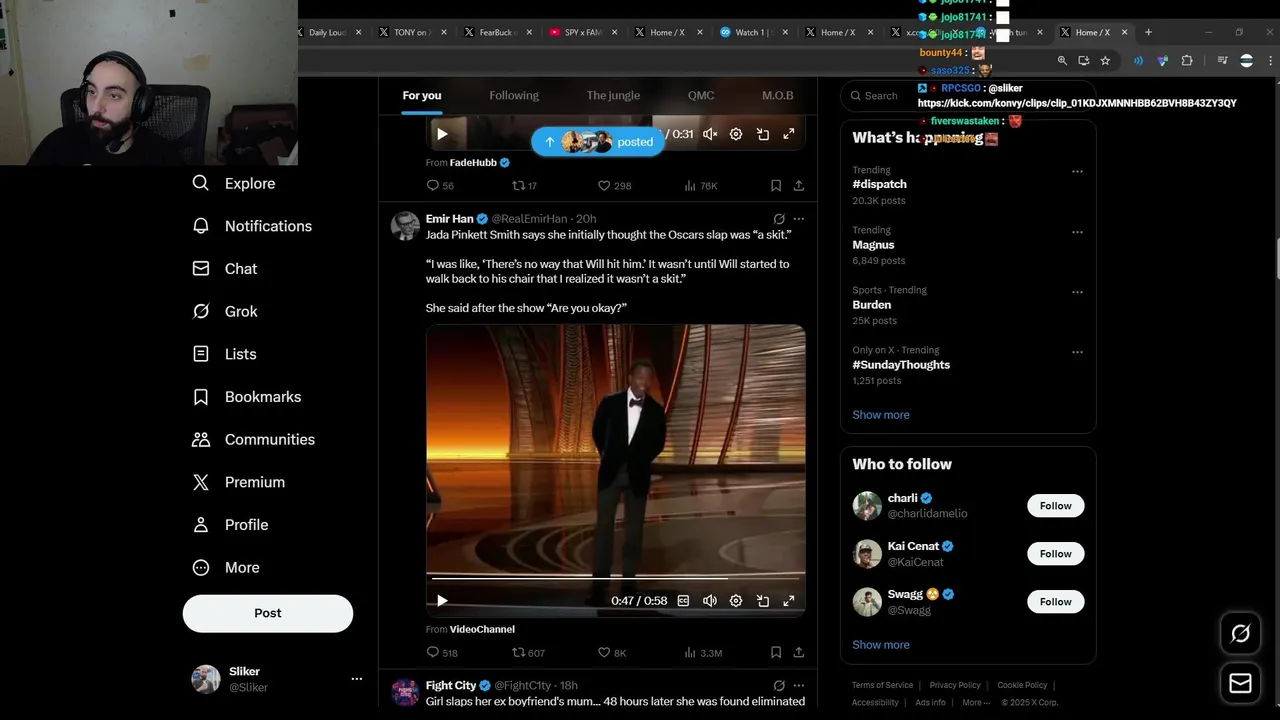Play the Oscars slap video

[442, 601]
